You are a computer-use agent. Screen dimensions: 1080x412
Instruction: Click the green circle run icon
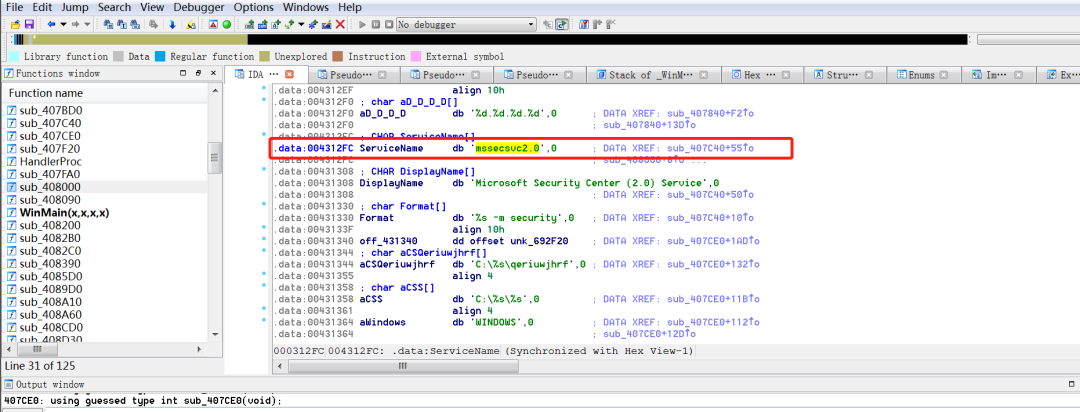point(226,24)
